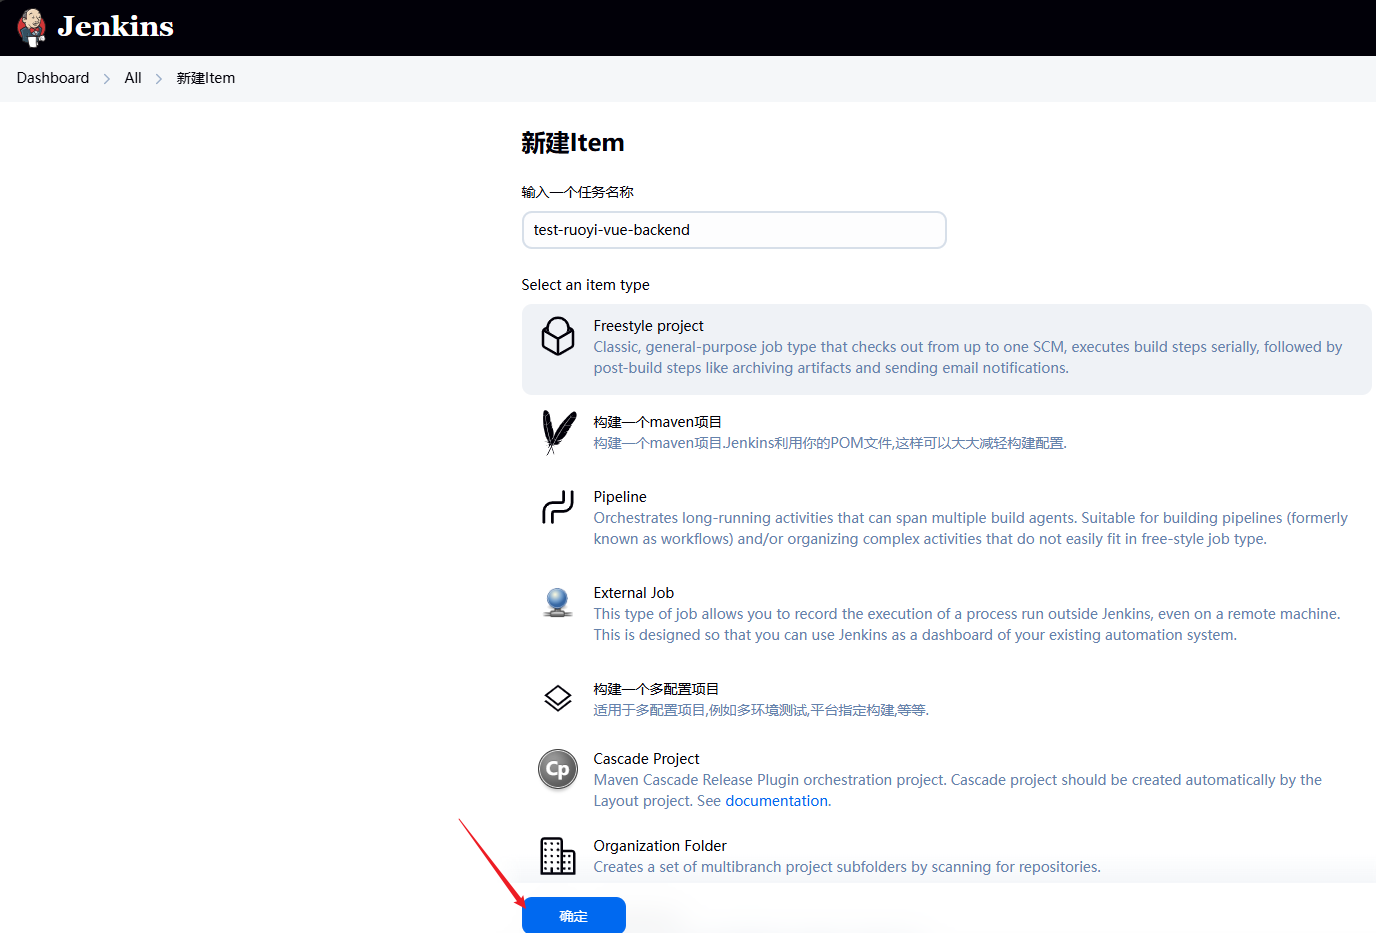Viewport: 1376px width, 933px height.
Task: Select the External Job globe icon
Action: (558, 603)
